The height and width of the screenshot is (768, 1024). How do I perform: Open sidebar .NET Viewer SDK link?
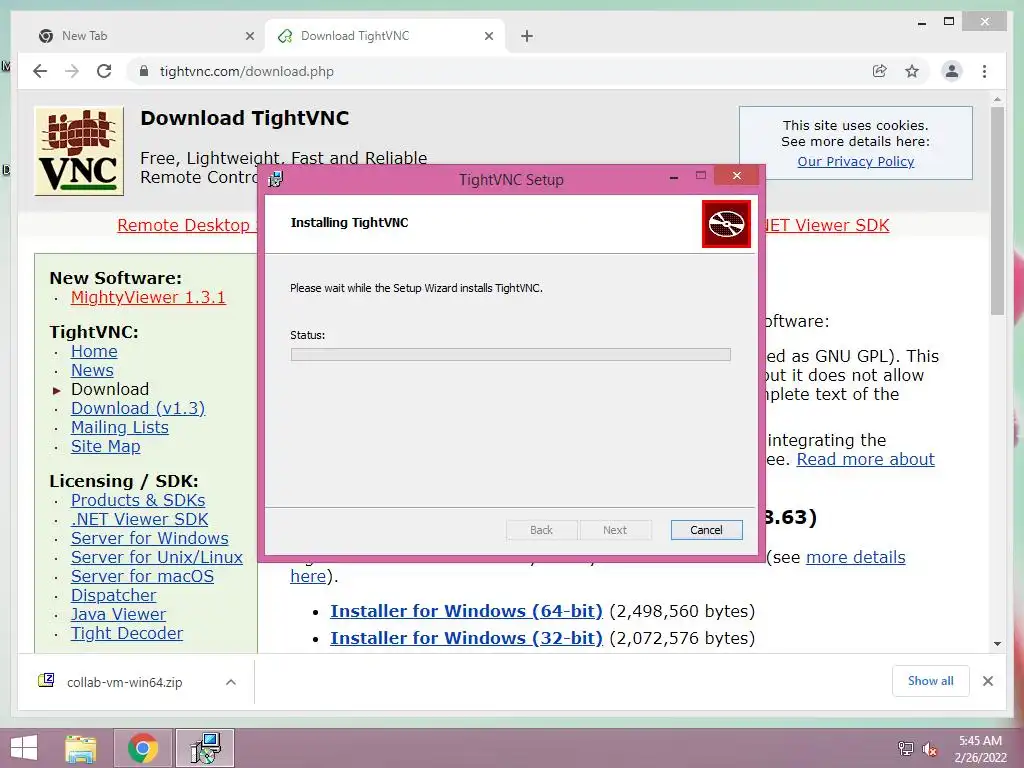pyautogui.click(x=140, y=519)
